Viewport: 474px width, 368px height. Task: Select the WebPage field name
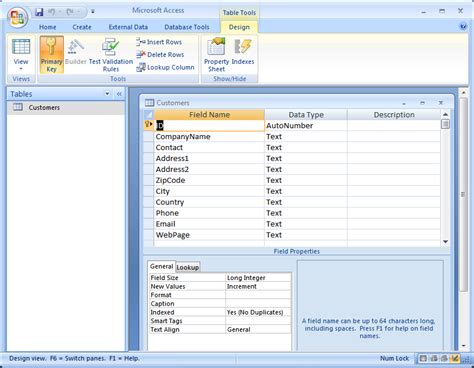pos(209,235)
